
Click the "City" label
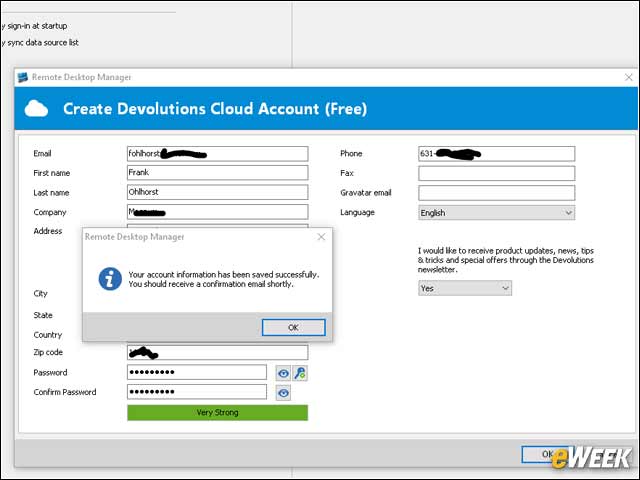coord(40,293)
